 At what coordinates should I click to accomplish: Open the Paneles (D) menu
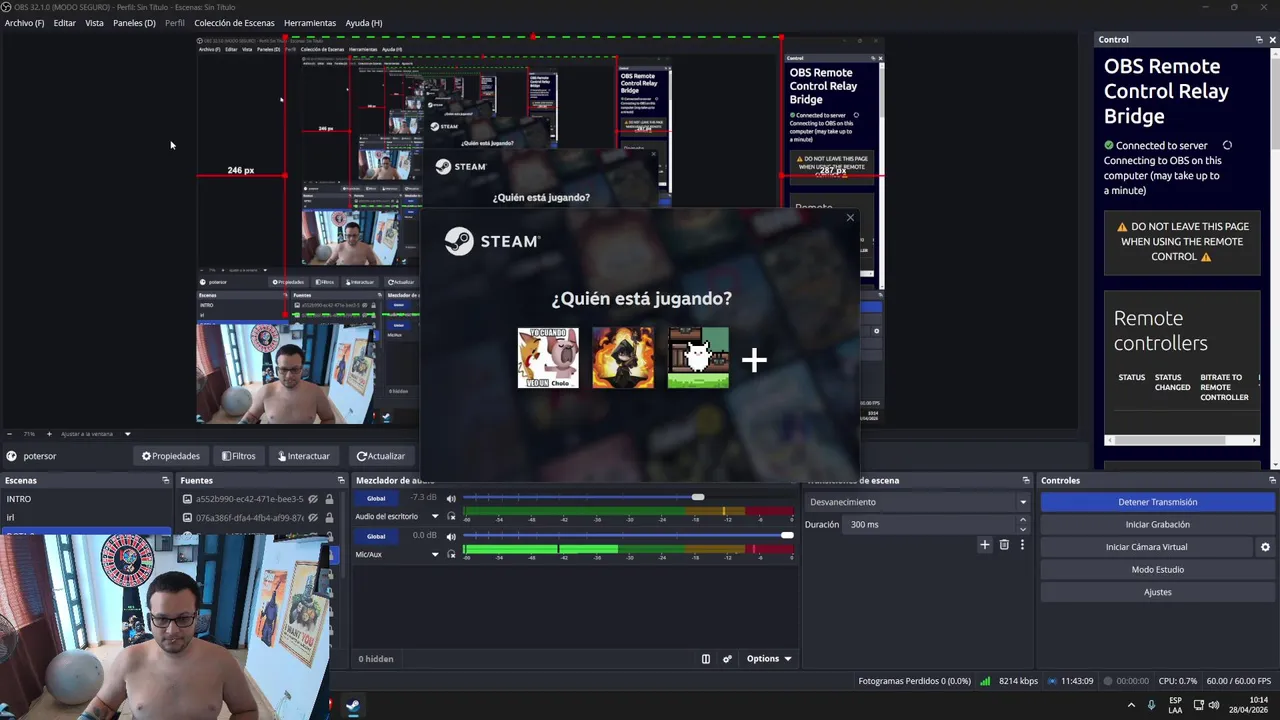point(134,23)
